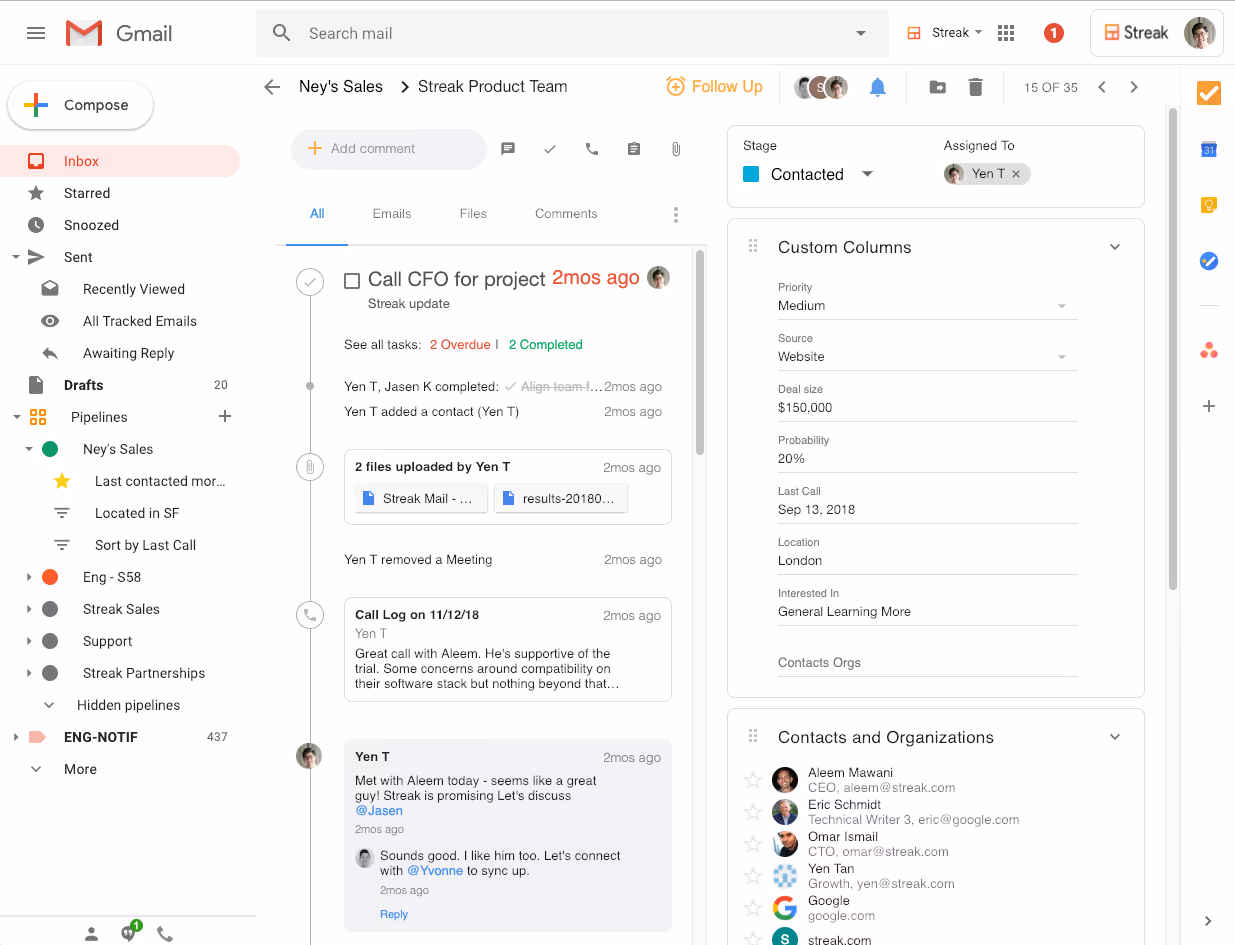Open the @Jasen mention link
Screen dimensions: 1235x945
coord(379,811)
